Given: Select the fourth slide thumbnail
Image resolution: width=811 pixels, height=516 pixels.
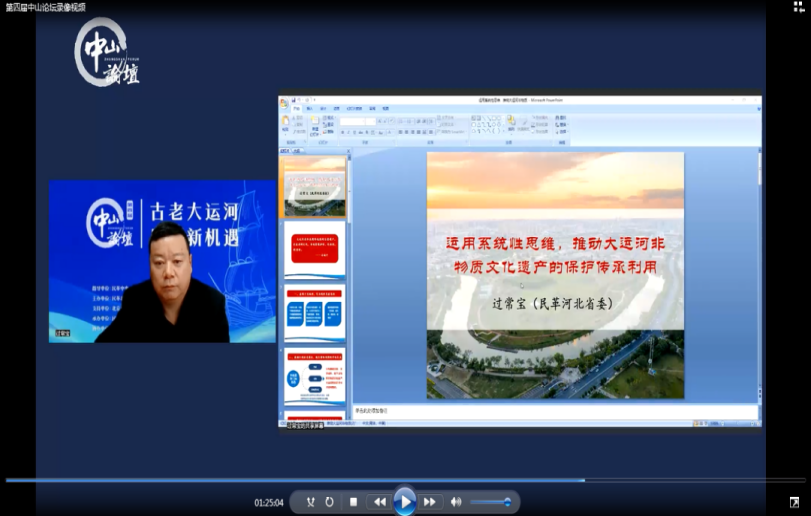Looking at the screenshot, I should click(315, 374).
